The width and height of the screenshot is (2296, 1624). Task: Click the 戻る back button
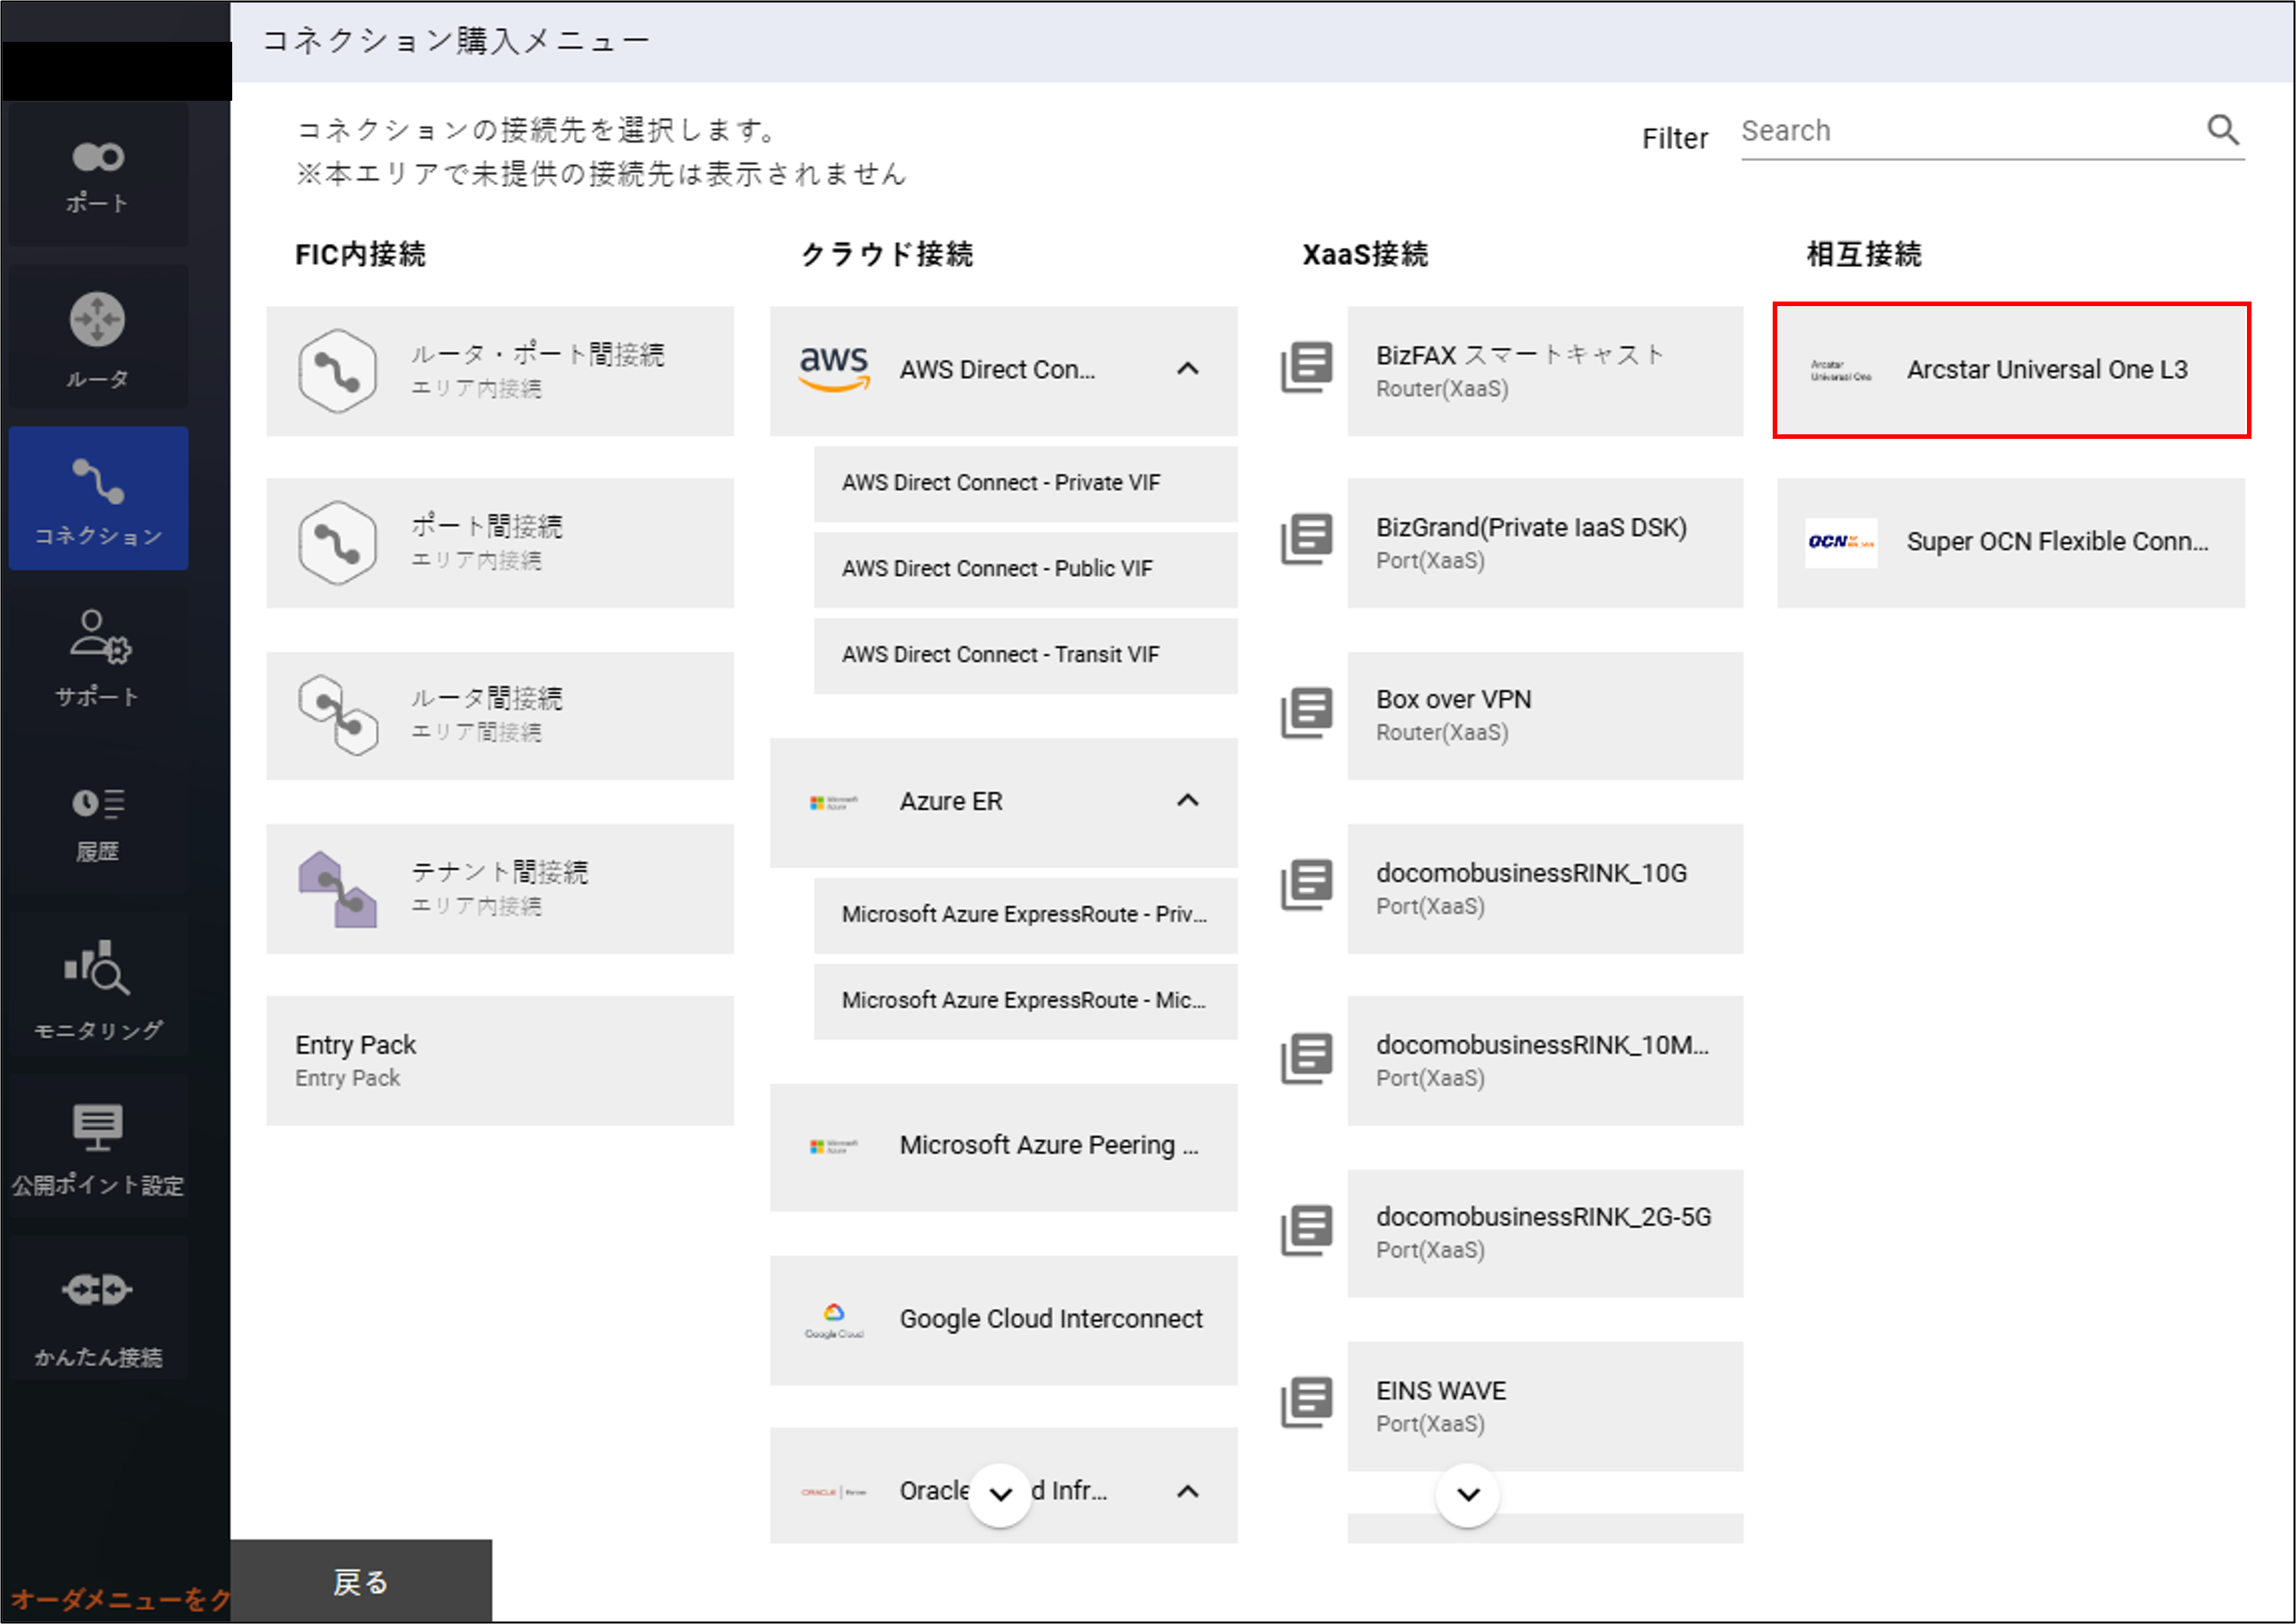(x=361, y=1582)
